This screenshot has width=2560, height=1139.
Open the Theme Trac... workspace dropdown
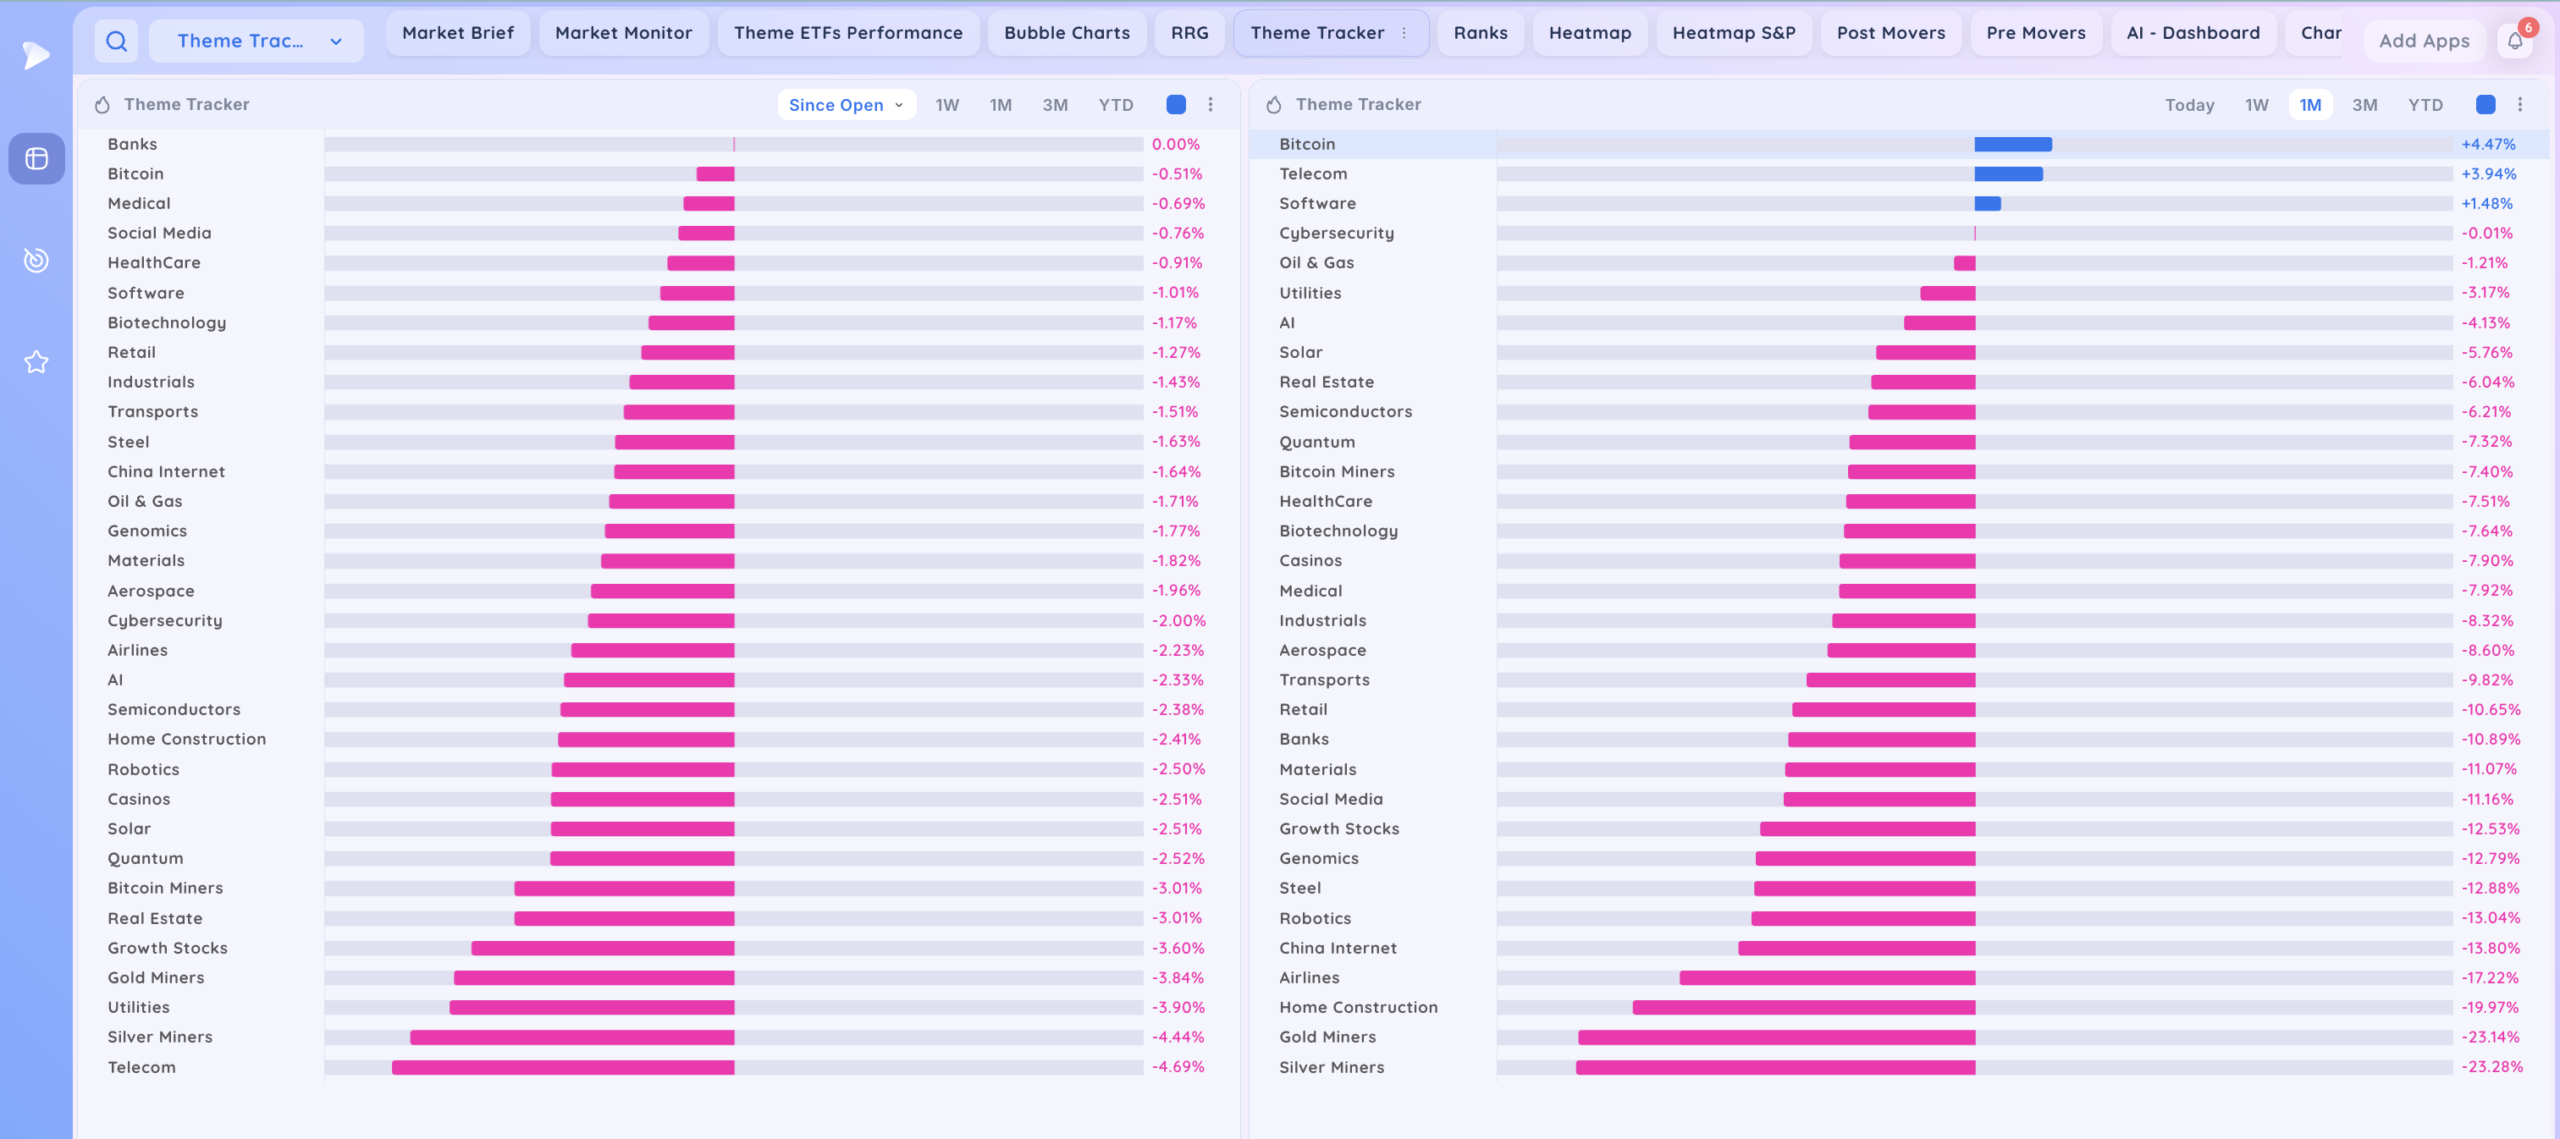pos(257,41)
